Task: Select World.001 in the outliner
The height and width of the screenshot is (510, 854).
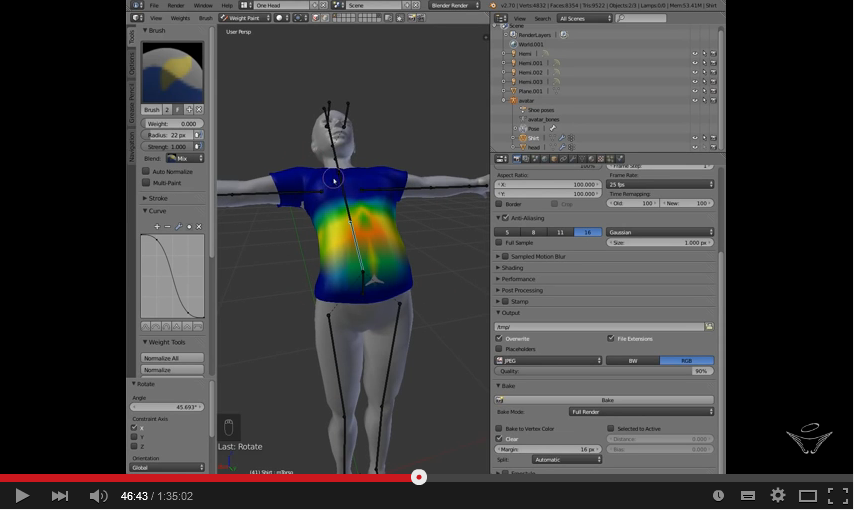Action: tap(530, 44)
